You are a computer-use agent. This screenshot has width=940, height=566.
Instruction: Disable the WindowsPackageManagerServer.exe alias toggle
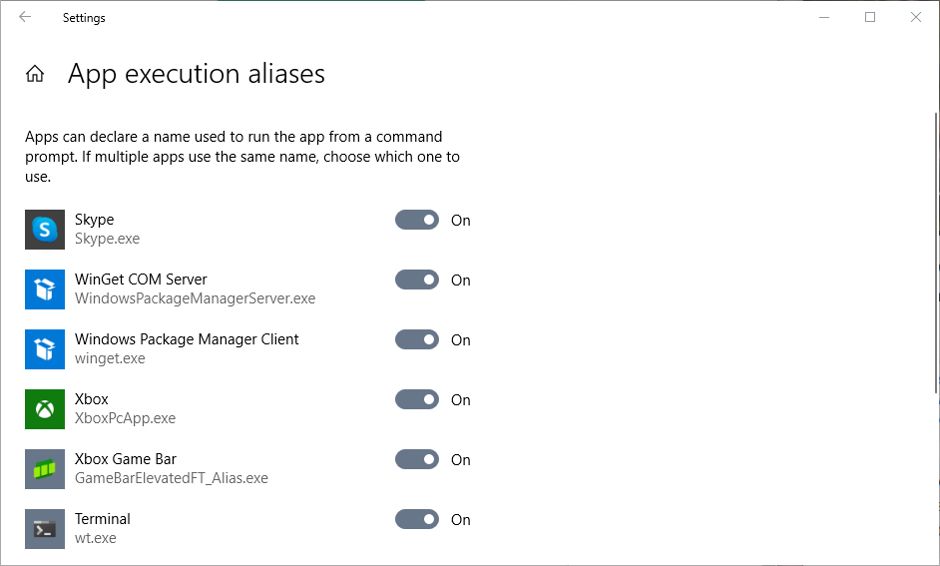417,280
